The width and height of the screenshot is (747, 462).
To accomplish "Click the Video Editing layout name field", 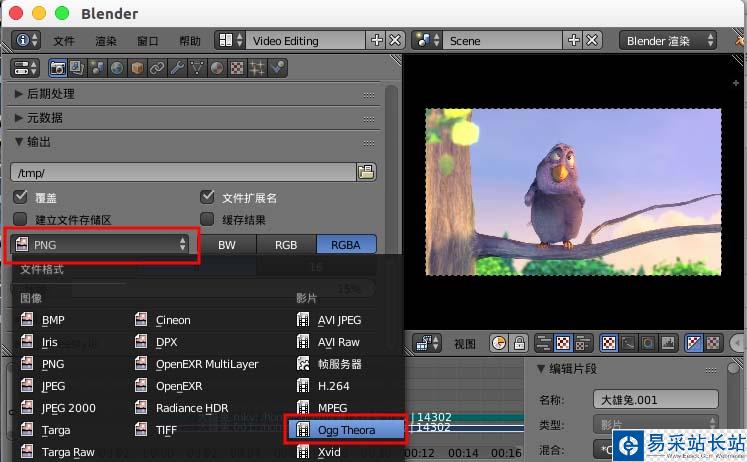I will pyautogui.click(x=305, y=40).
